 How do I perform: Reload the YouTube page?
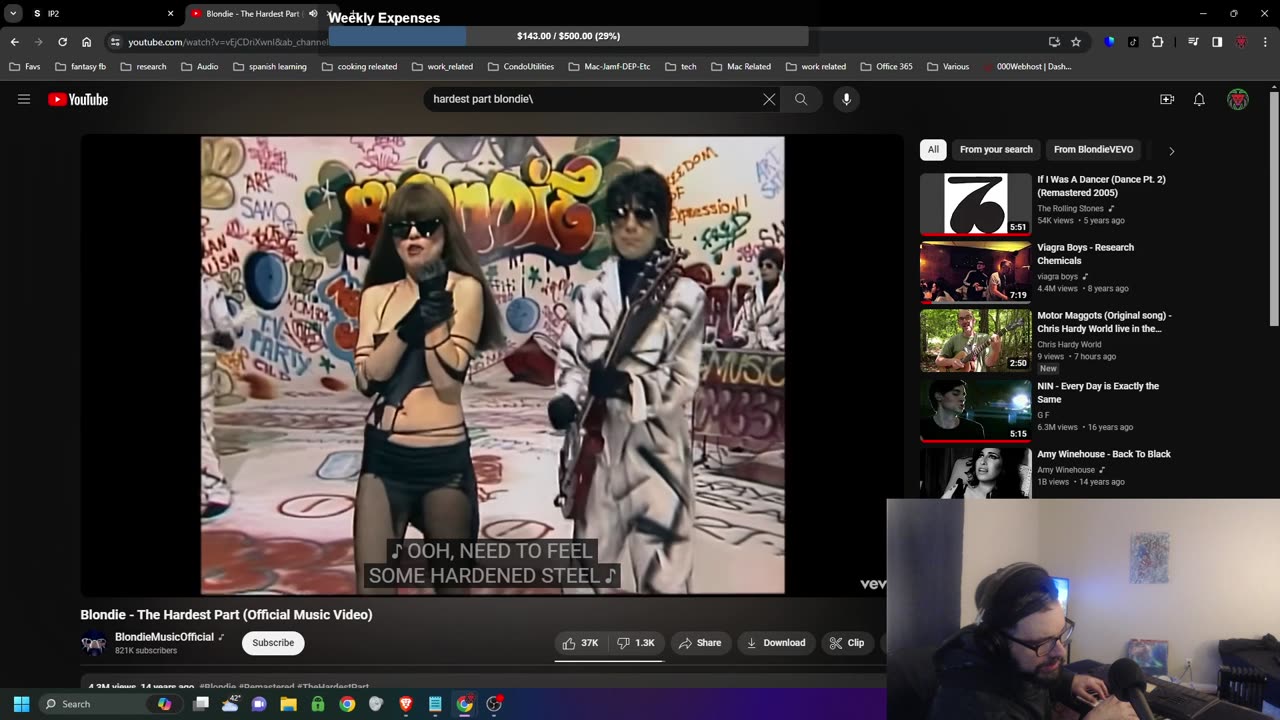(62, 42)
